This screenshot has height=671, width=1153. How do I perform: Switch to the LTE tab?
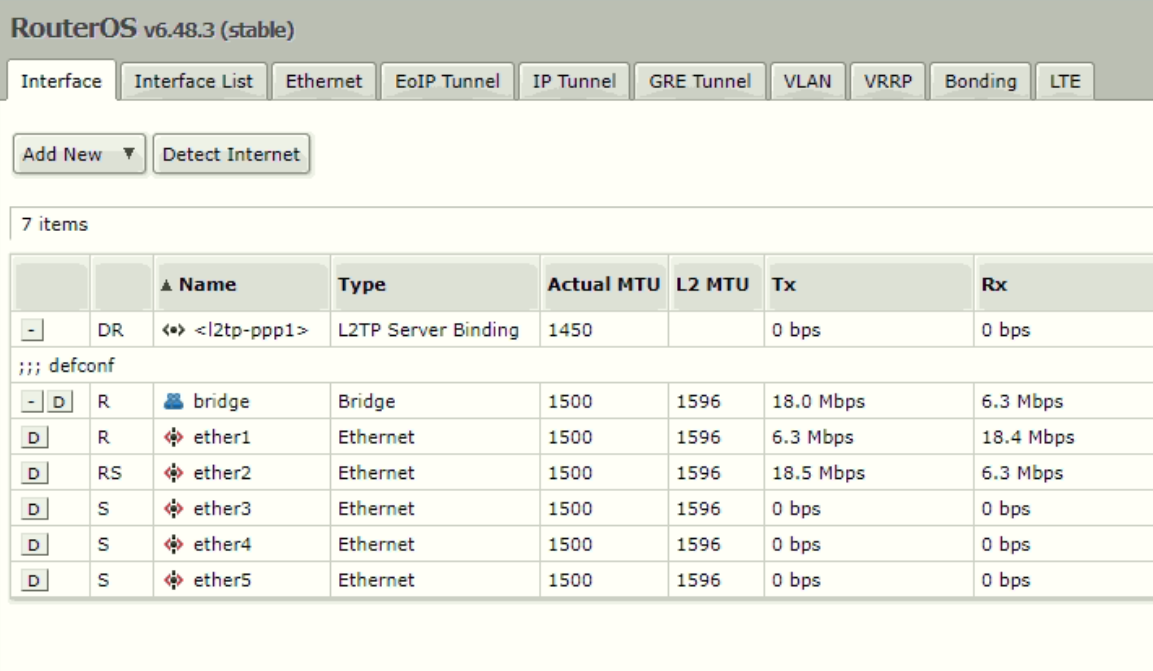pyautogui.click(x=1065, y=81)
